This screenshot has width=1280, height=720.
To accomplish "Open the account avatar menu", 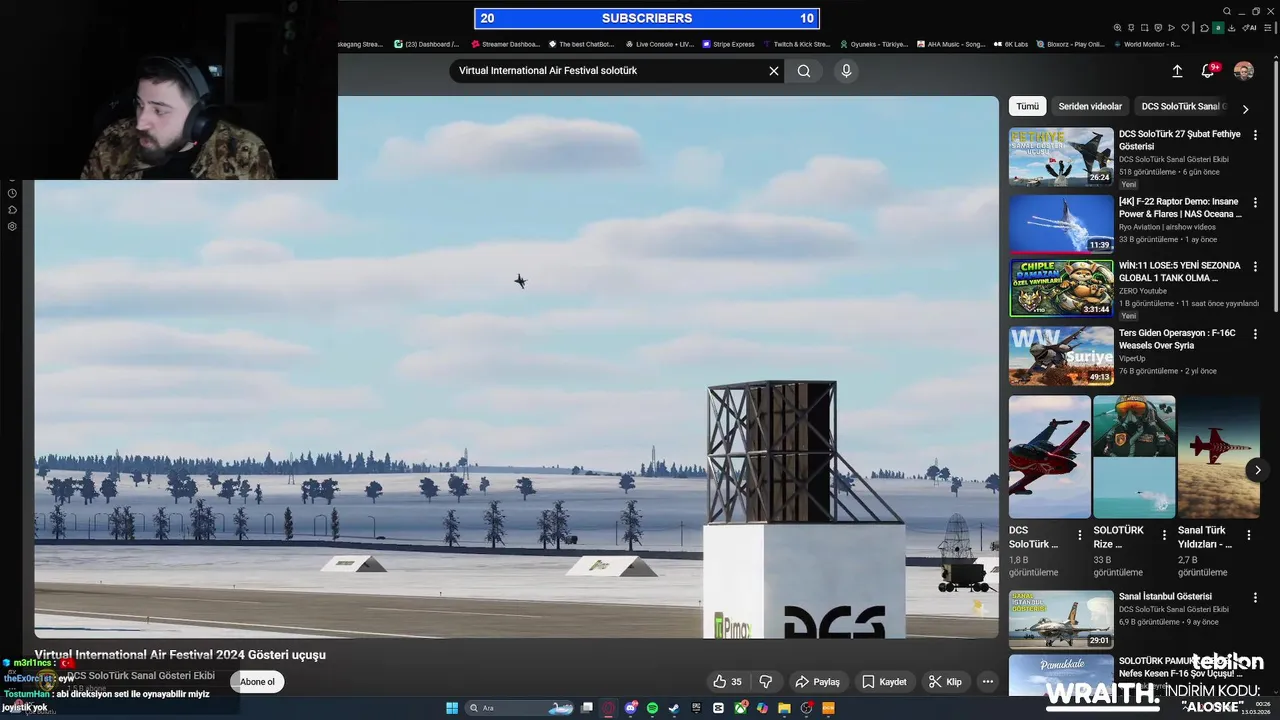I will pyautogui.click(x=1244, y=71).
